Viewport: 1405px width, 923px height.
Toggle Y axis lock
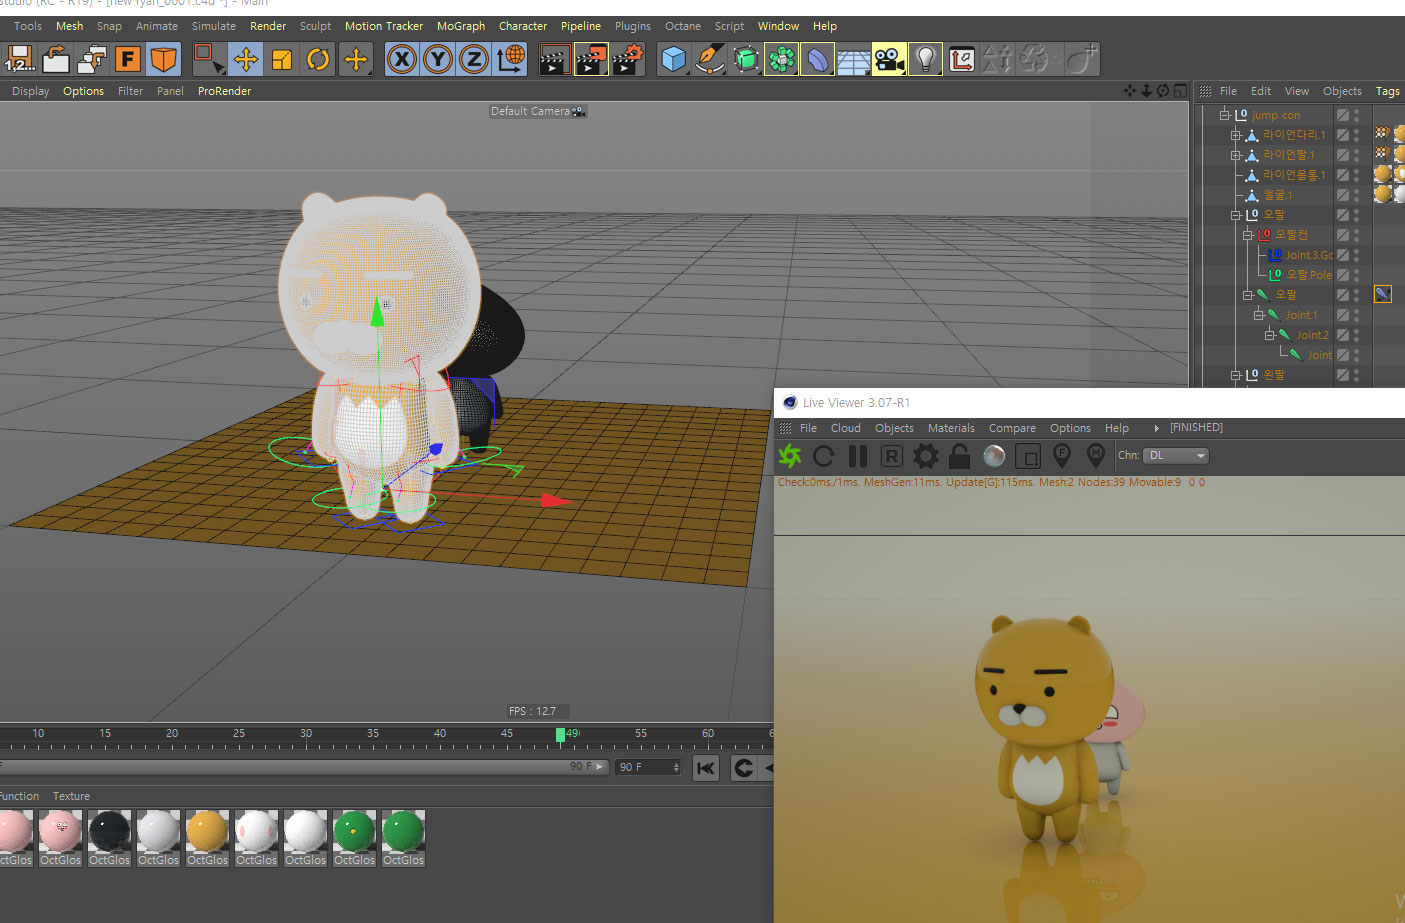click(438, 60)
